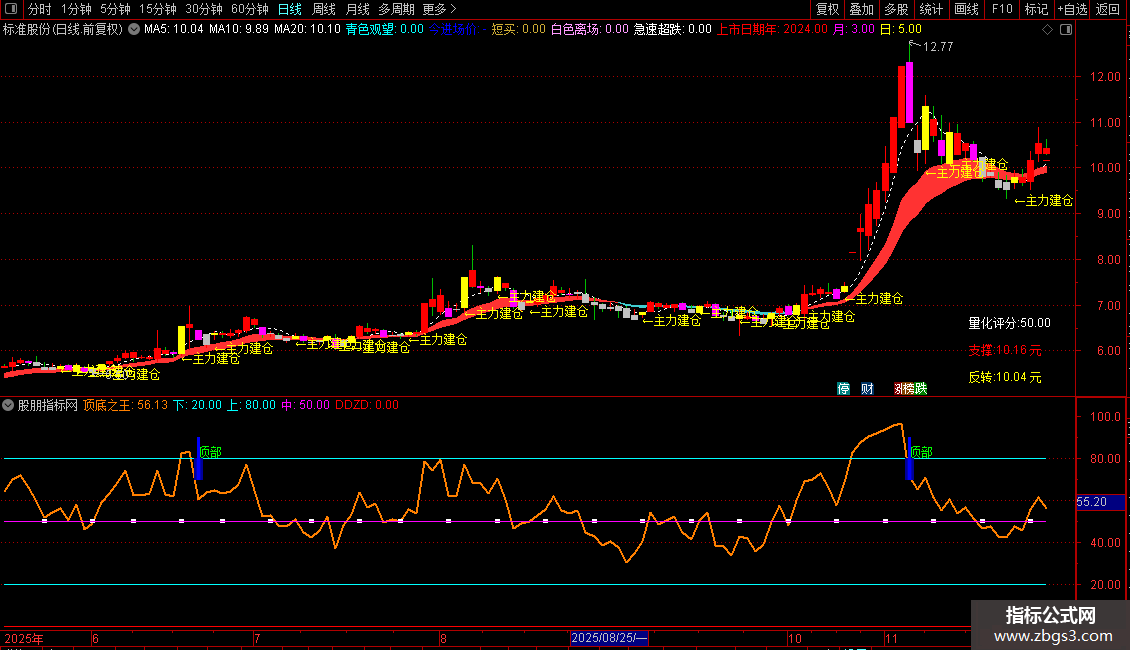Click the 停 info tag icon
The image size is (1130, 650).
click(x=843, y=388)
